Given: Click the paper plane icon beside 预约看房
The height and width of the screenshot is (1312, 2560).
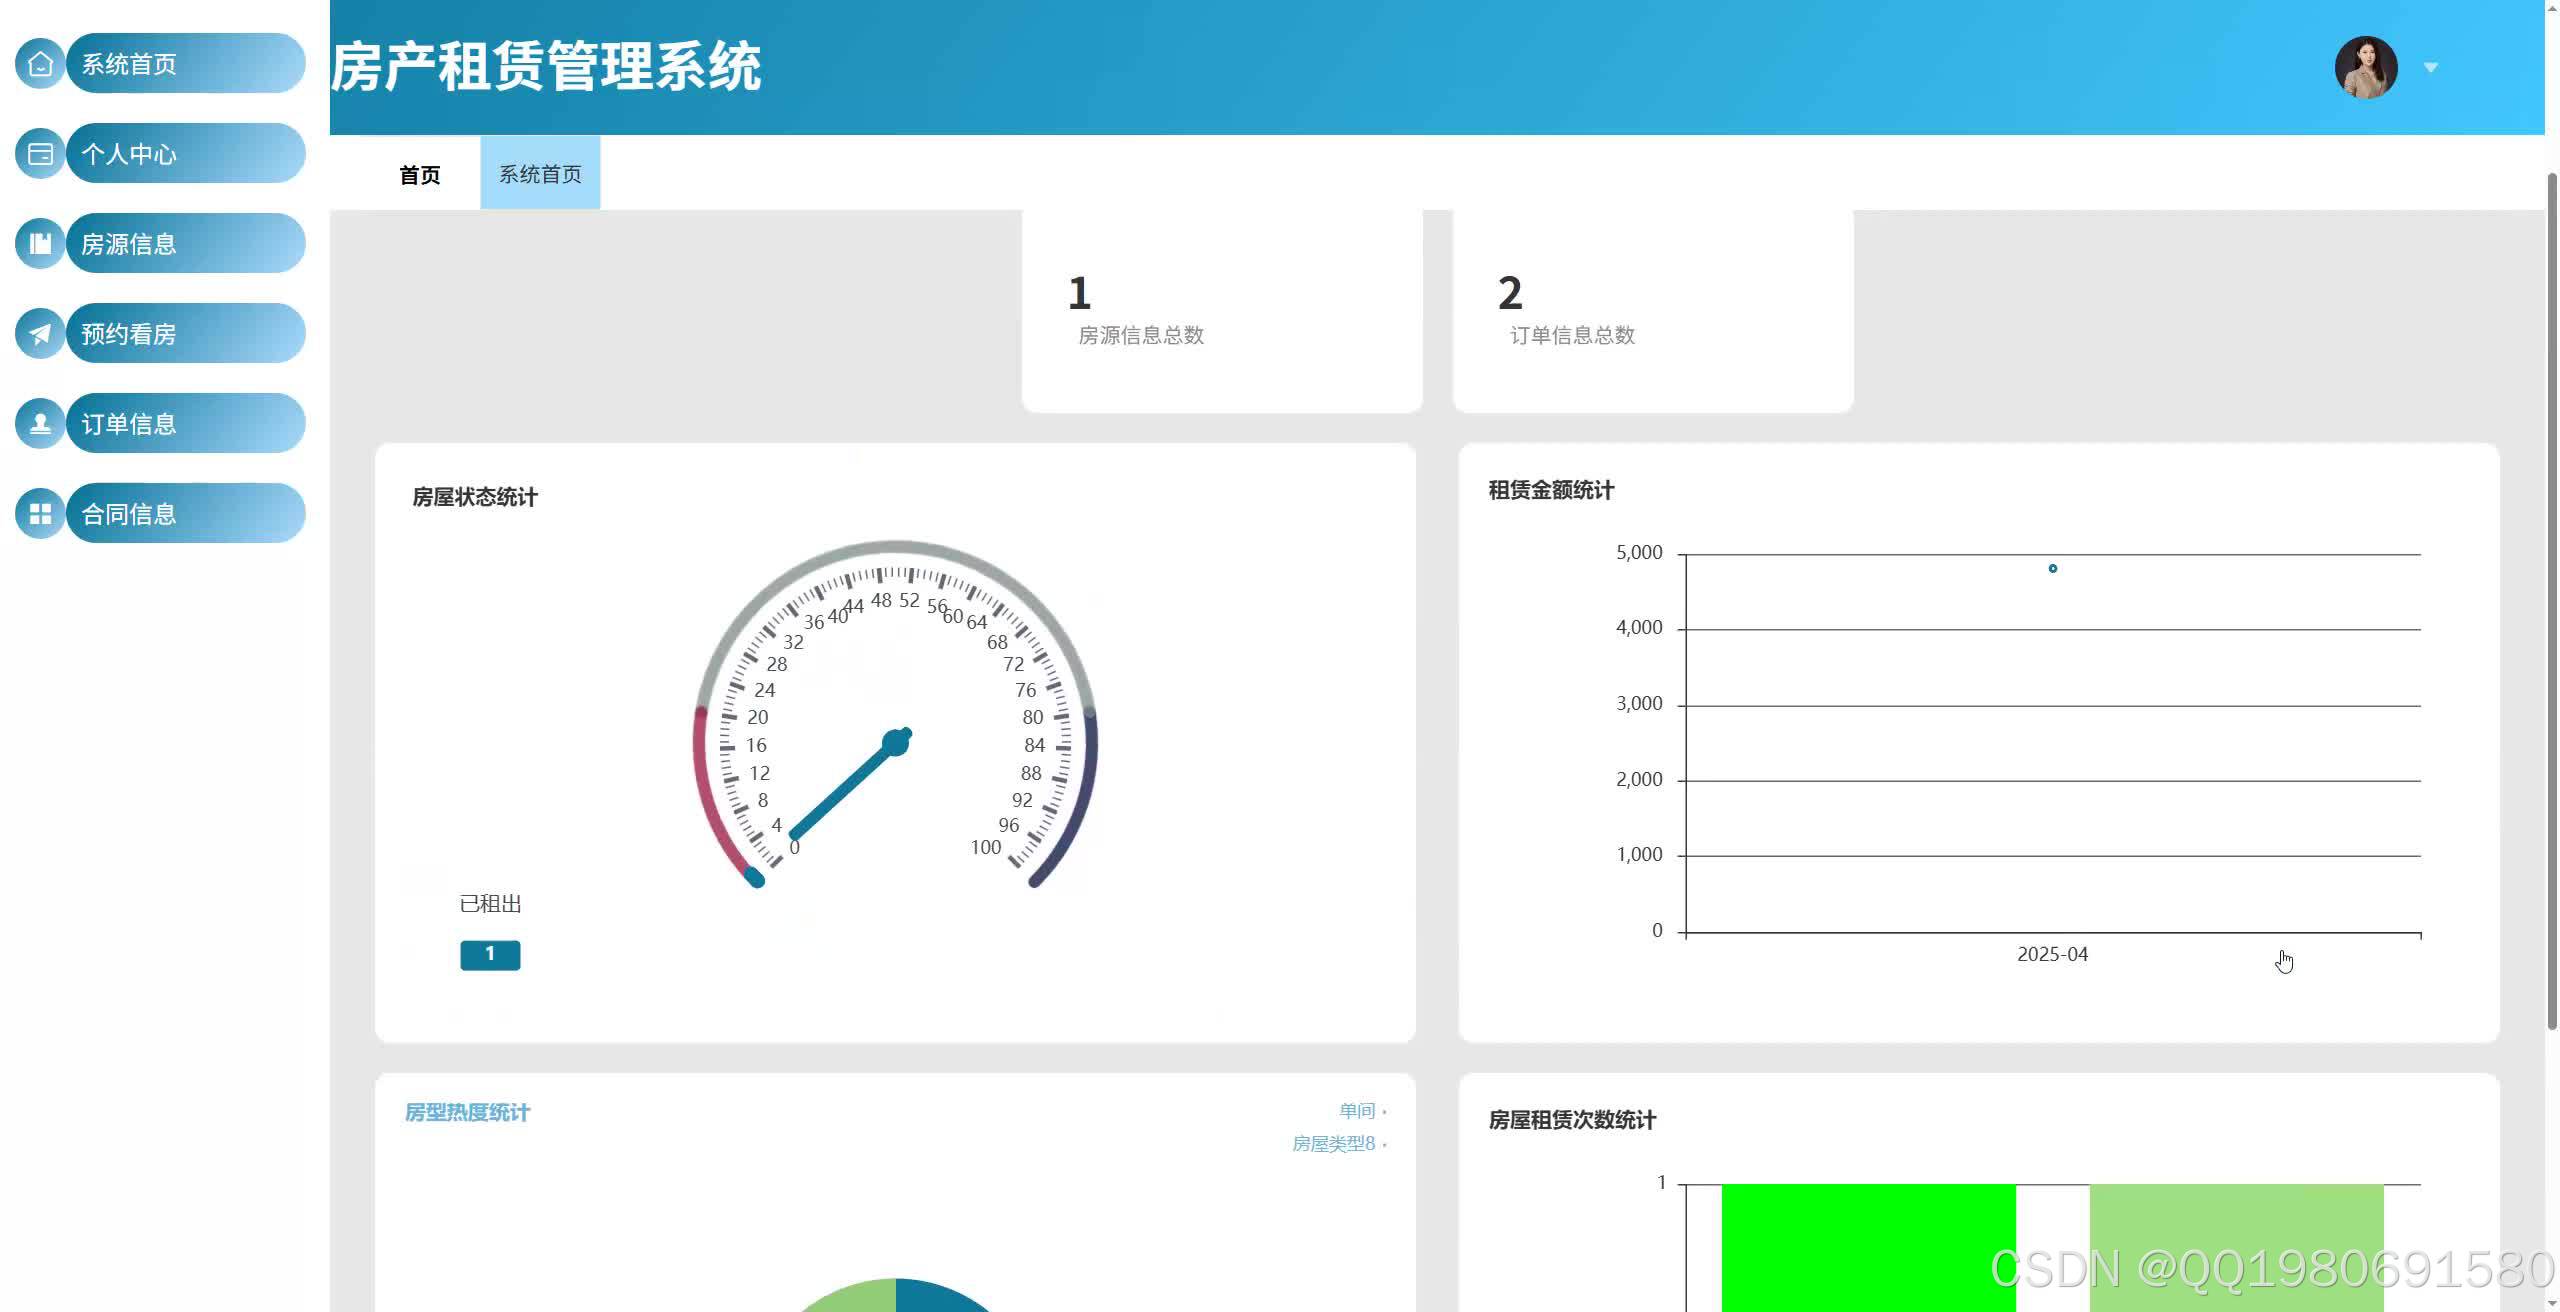Looking at the screenshot, I should pos(40,334).
